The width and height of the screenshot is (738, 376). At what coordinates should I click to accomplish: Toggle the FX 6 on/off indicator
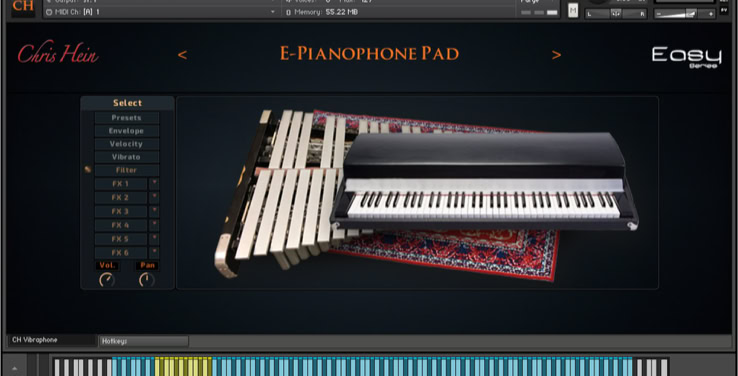point(154,253)
